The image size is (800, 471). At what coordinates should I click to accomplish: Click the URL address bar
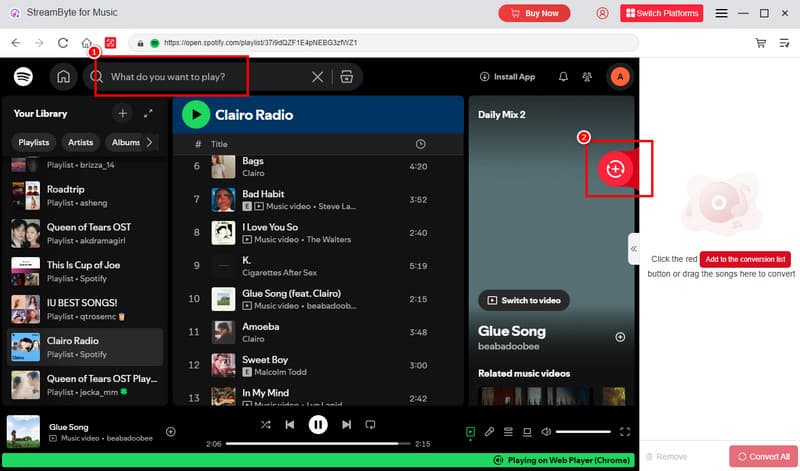click(383, 43)
